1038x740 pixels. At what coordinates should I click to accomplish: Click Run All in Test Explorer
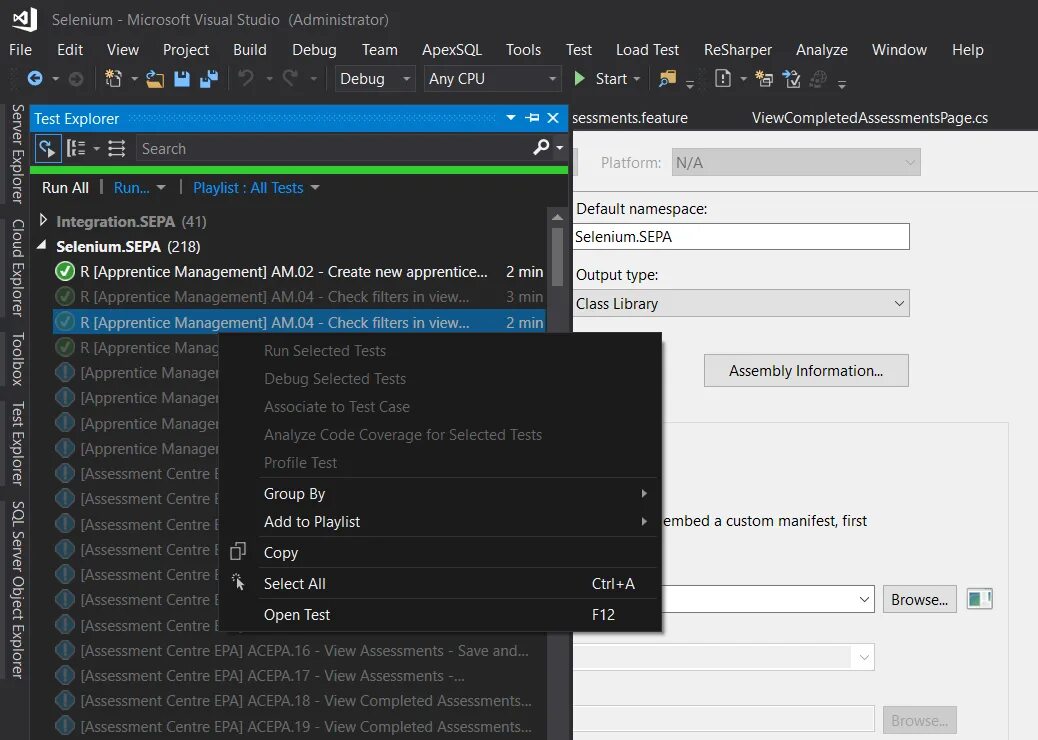click(65, 188)
